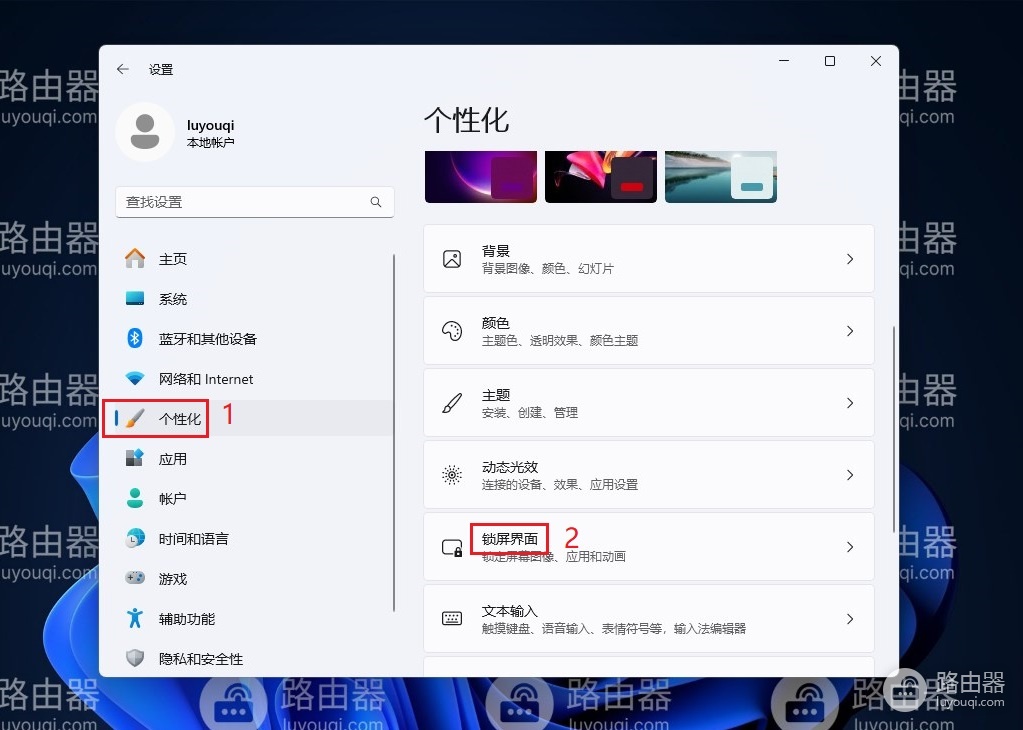Open 游戏 settings category

253,579
